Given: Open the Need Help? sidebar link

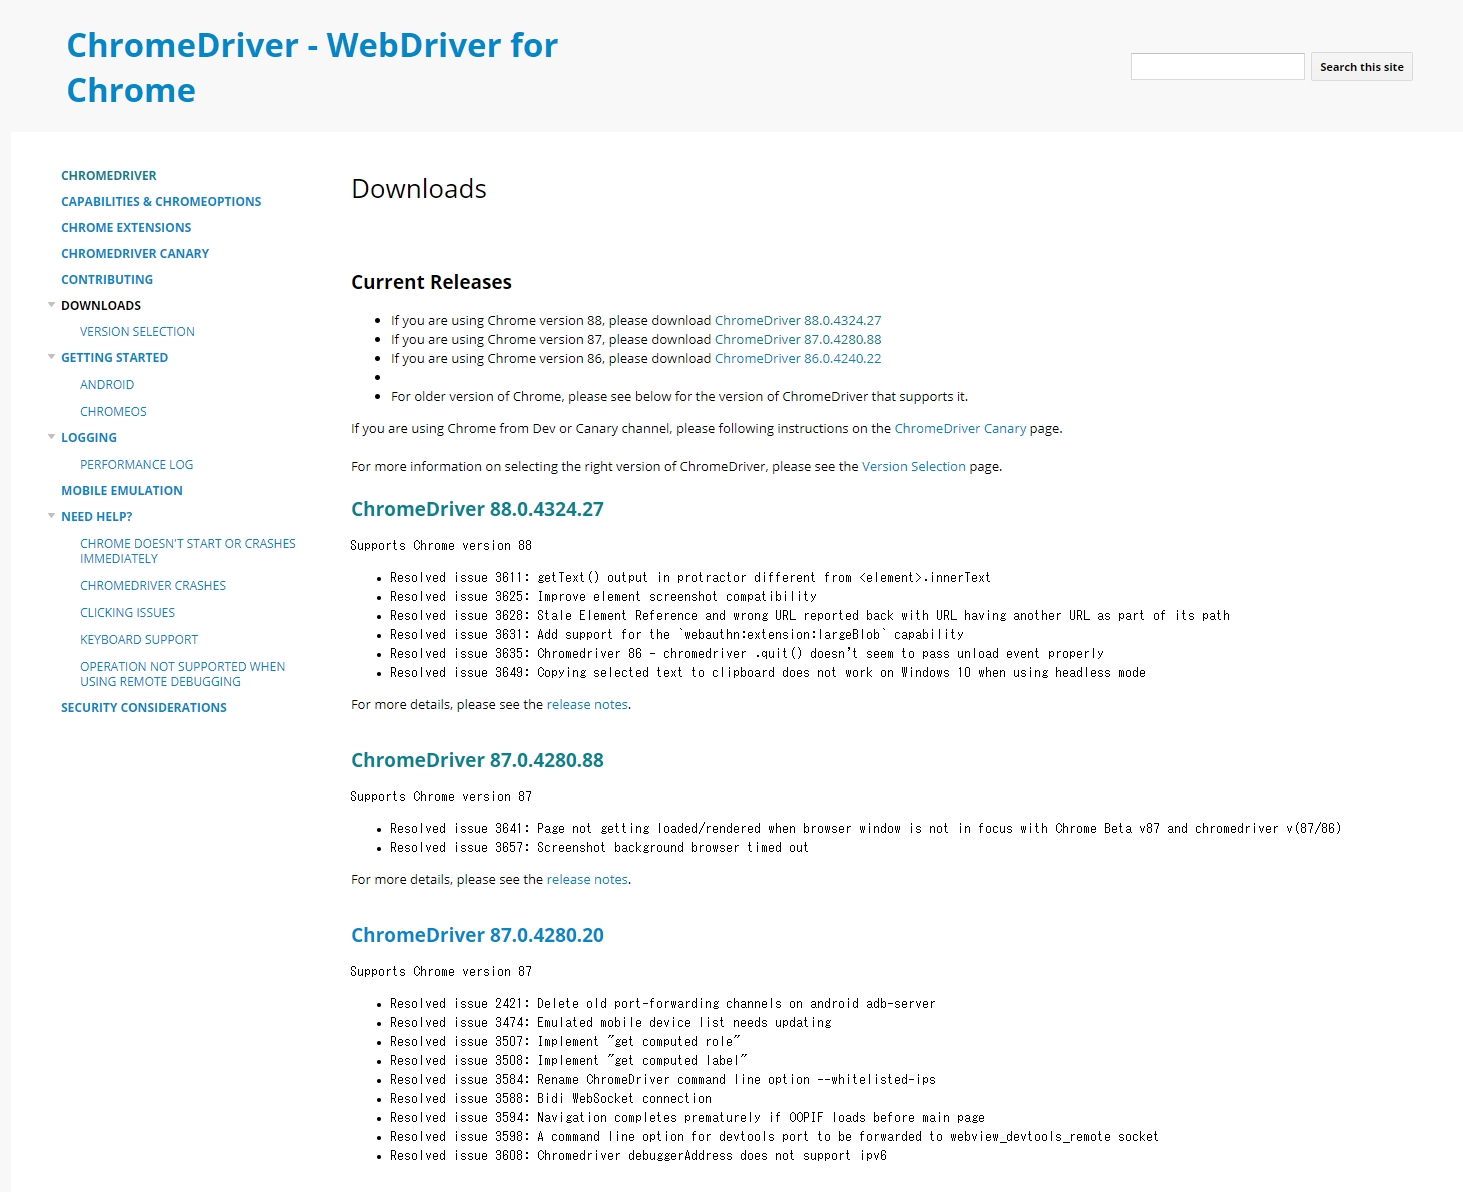Looking at the screenshot, I should pos(96,516).
